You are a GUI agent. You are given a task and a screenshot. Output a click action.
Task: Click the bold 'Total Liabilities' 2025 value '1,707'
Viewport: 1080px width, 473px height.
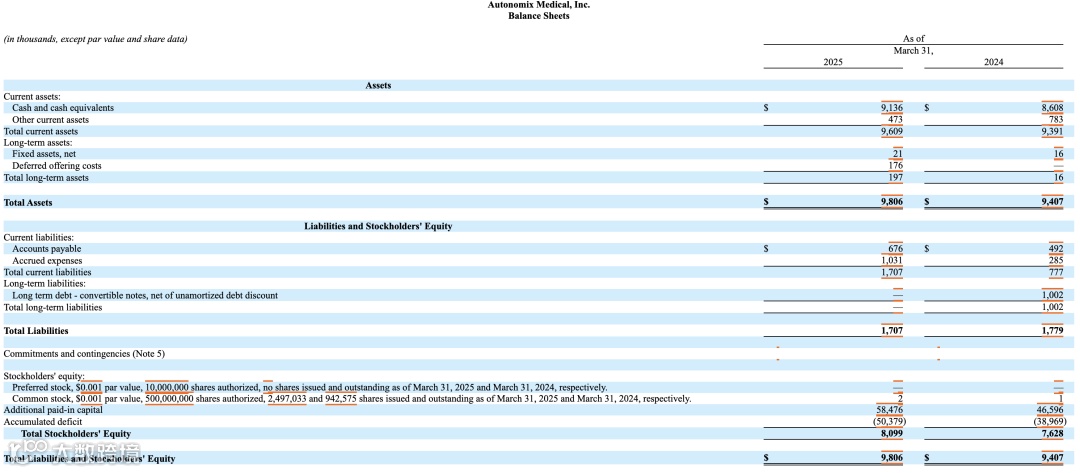(891, 331)
